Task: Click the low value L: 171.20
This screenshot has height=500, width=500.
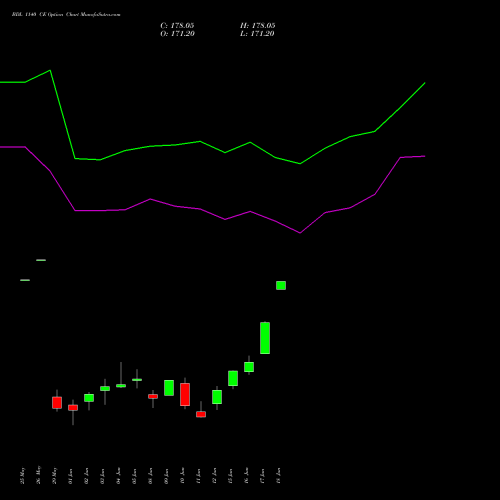Action: (x=257, y=34)
